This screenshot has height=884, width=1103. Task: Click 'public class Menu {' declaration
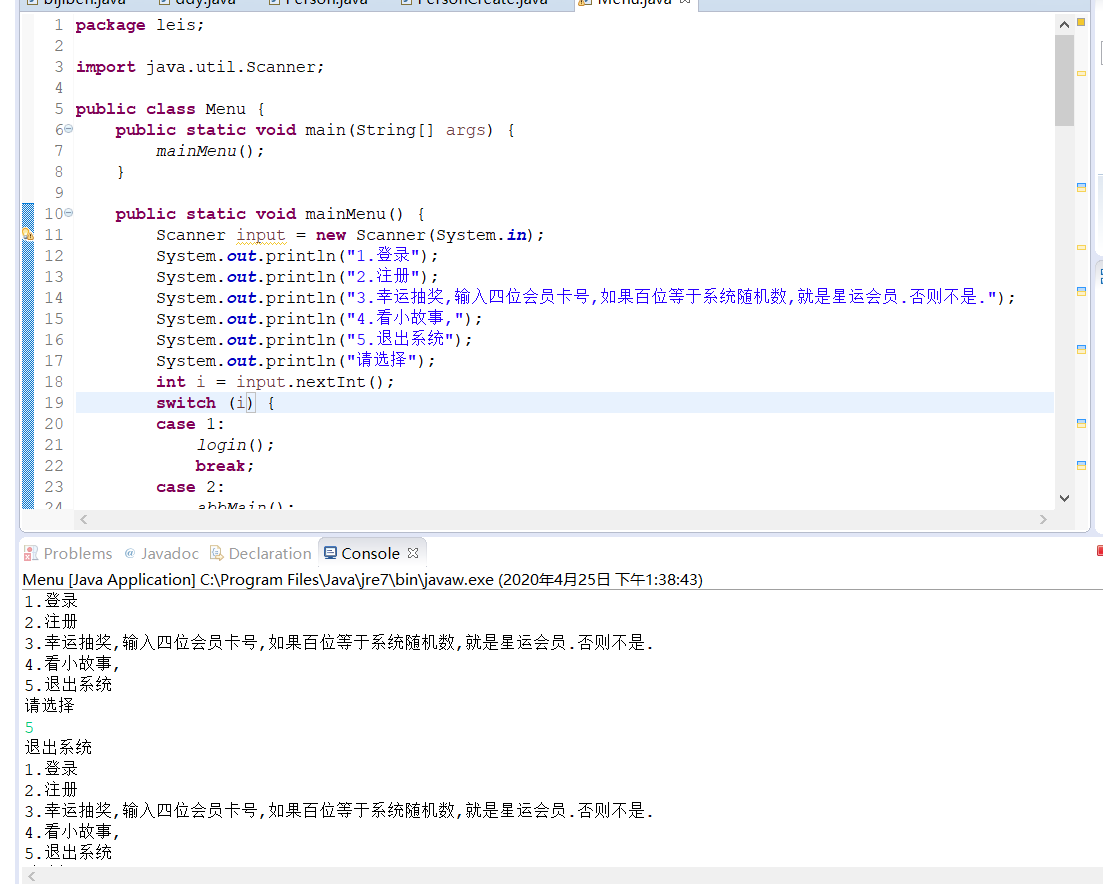click(x=170, y=109)
